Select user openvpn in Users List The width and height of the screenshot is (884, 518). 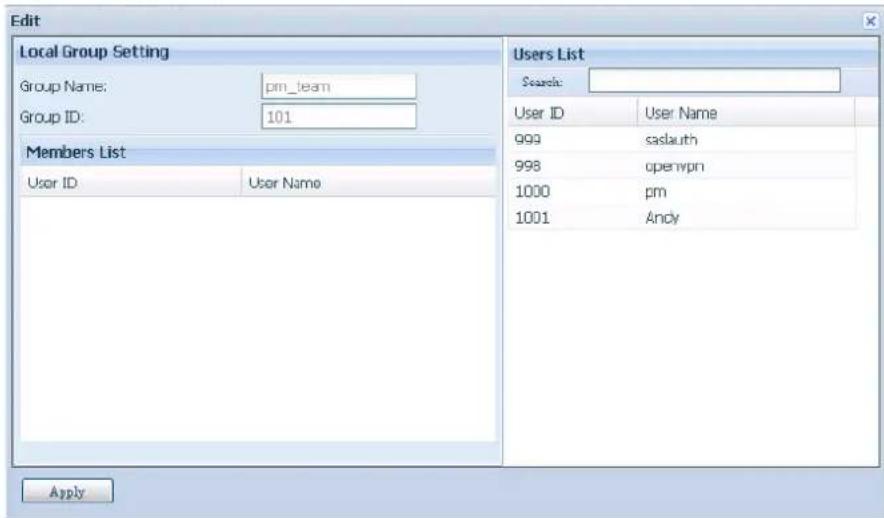(x=671, y=165)
